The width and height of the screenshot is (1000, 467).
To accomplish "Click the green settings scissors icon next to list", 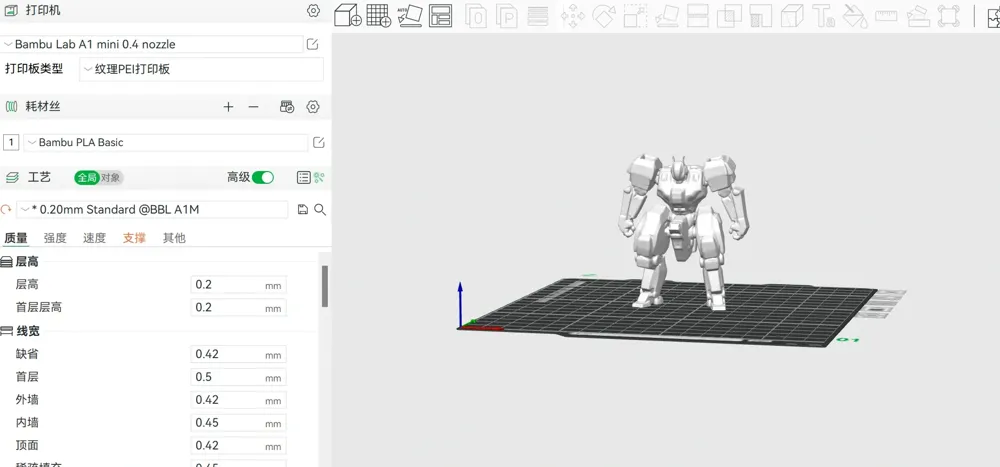I will [320, 177].
